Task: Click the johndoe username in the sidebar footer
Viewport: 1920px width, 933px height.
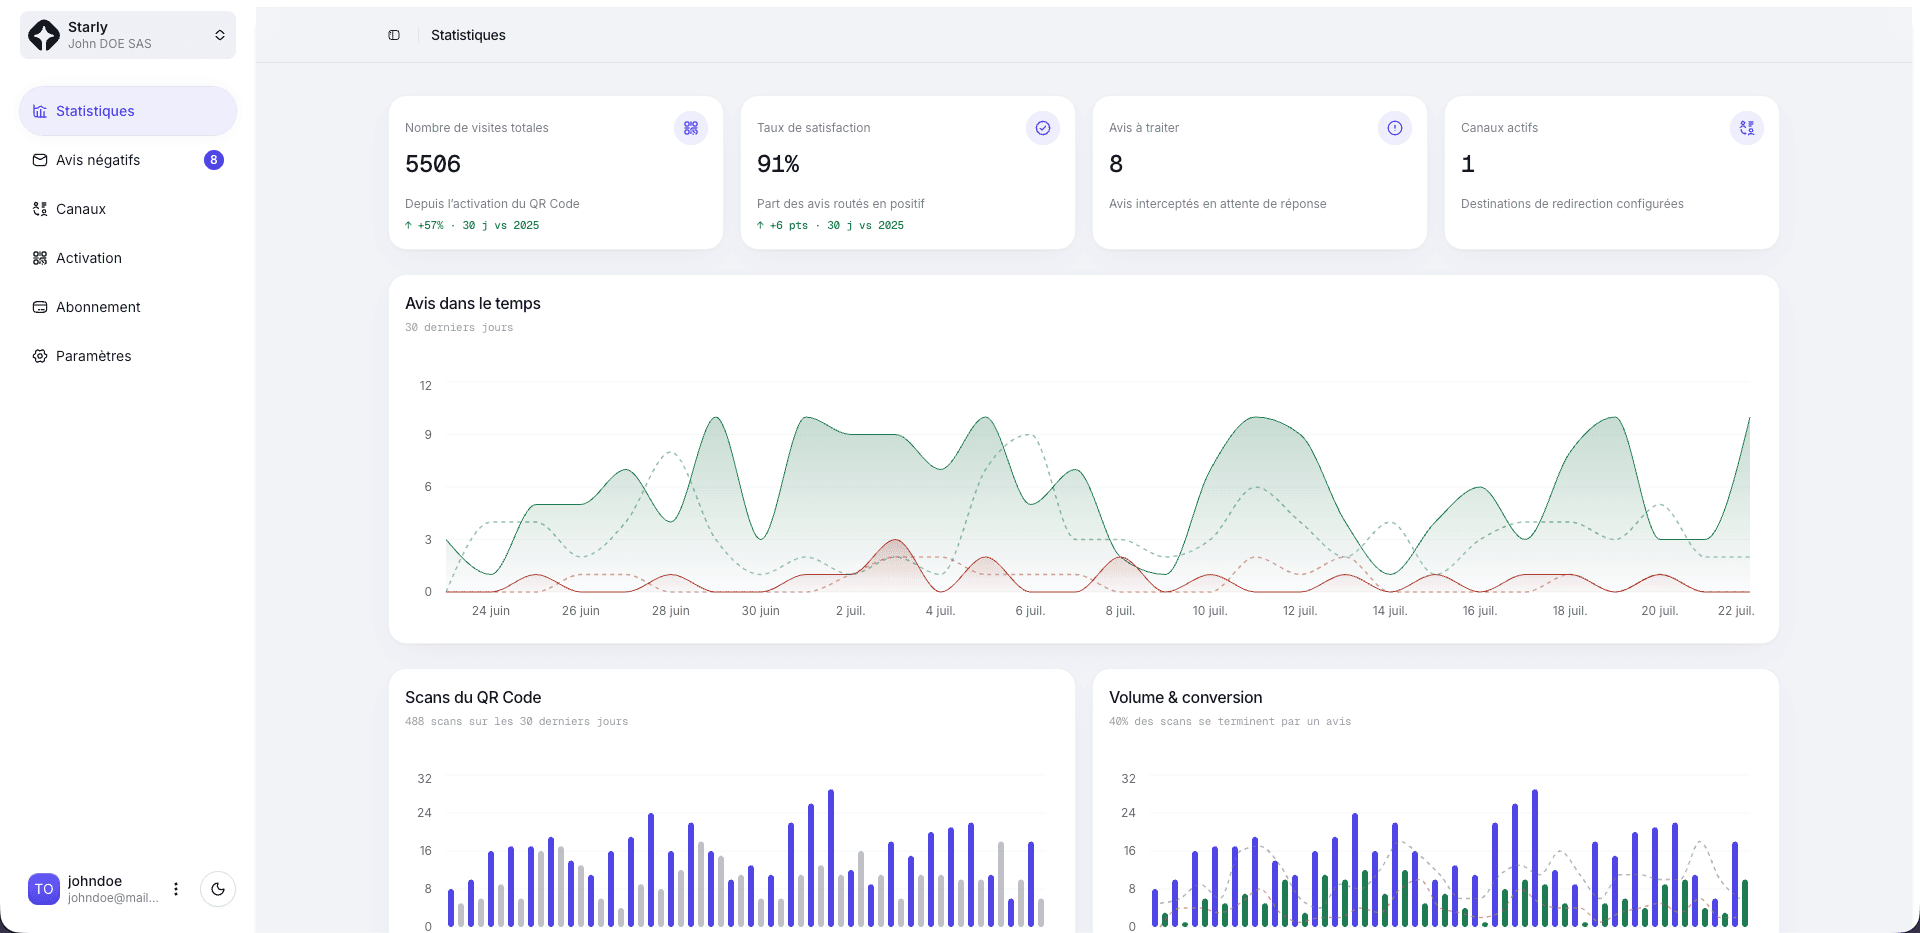Action: [95, 881]
